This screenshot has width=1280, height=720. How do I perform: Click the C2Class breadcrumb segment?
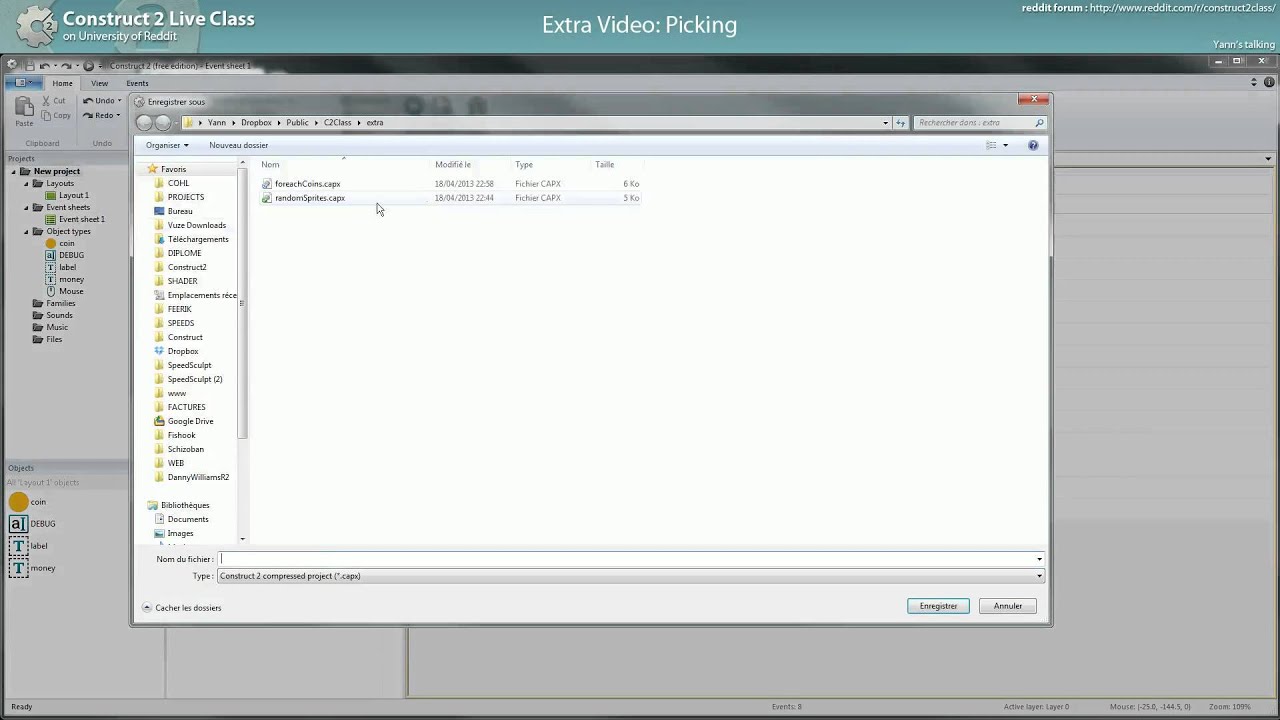(337, 123)
